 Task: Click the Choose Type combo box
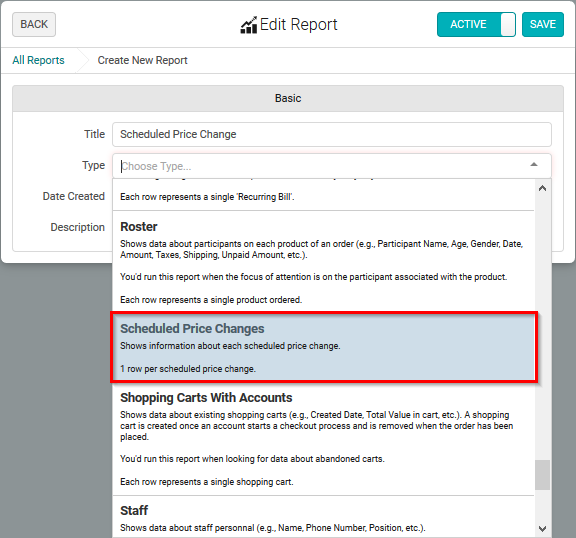tap(332, 166)
